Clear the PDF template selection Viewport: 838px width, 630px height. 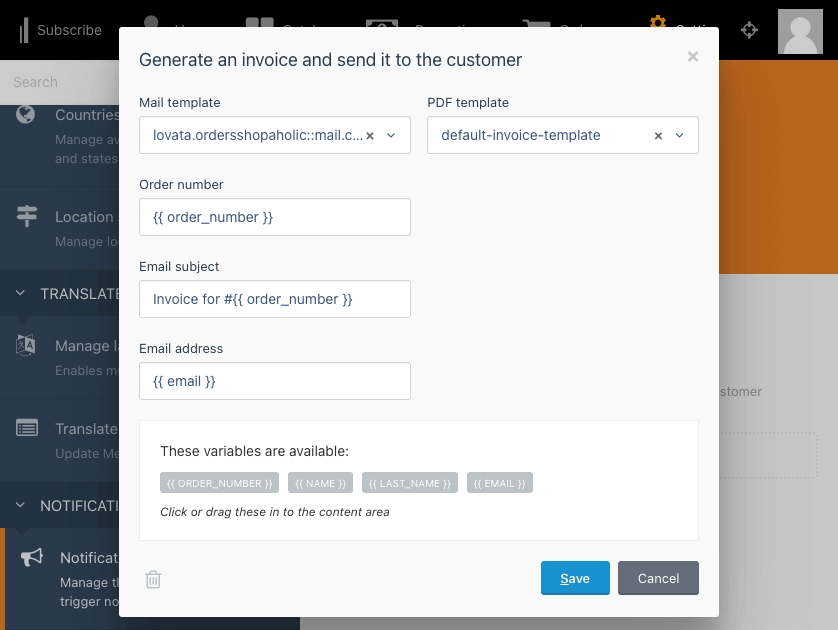coord(658,136)
